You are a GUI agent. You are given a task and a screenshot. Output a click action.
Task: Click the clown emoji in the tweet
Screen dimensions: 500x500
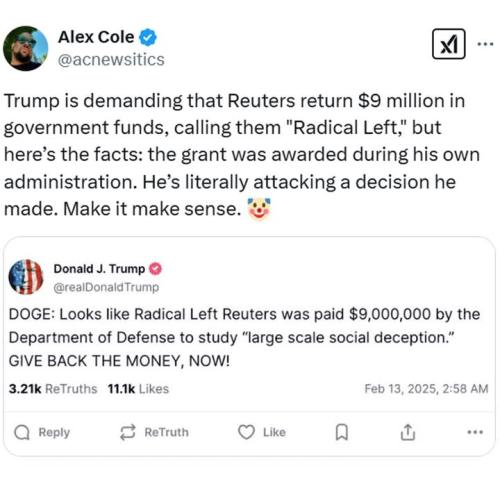point(259,209)
